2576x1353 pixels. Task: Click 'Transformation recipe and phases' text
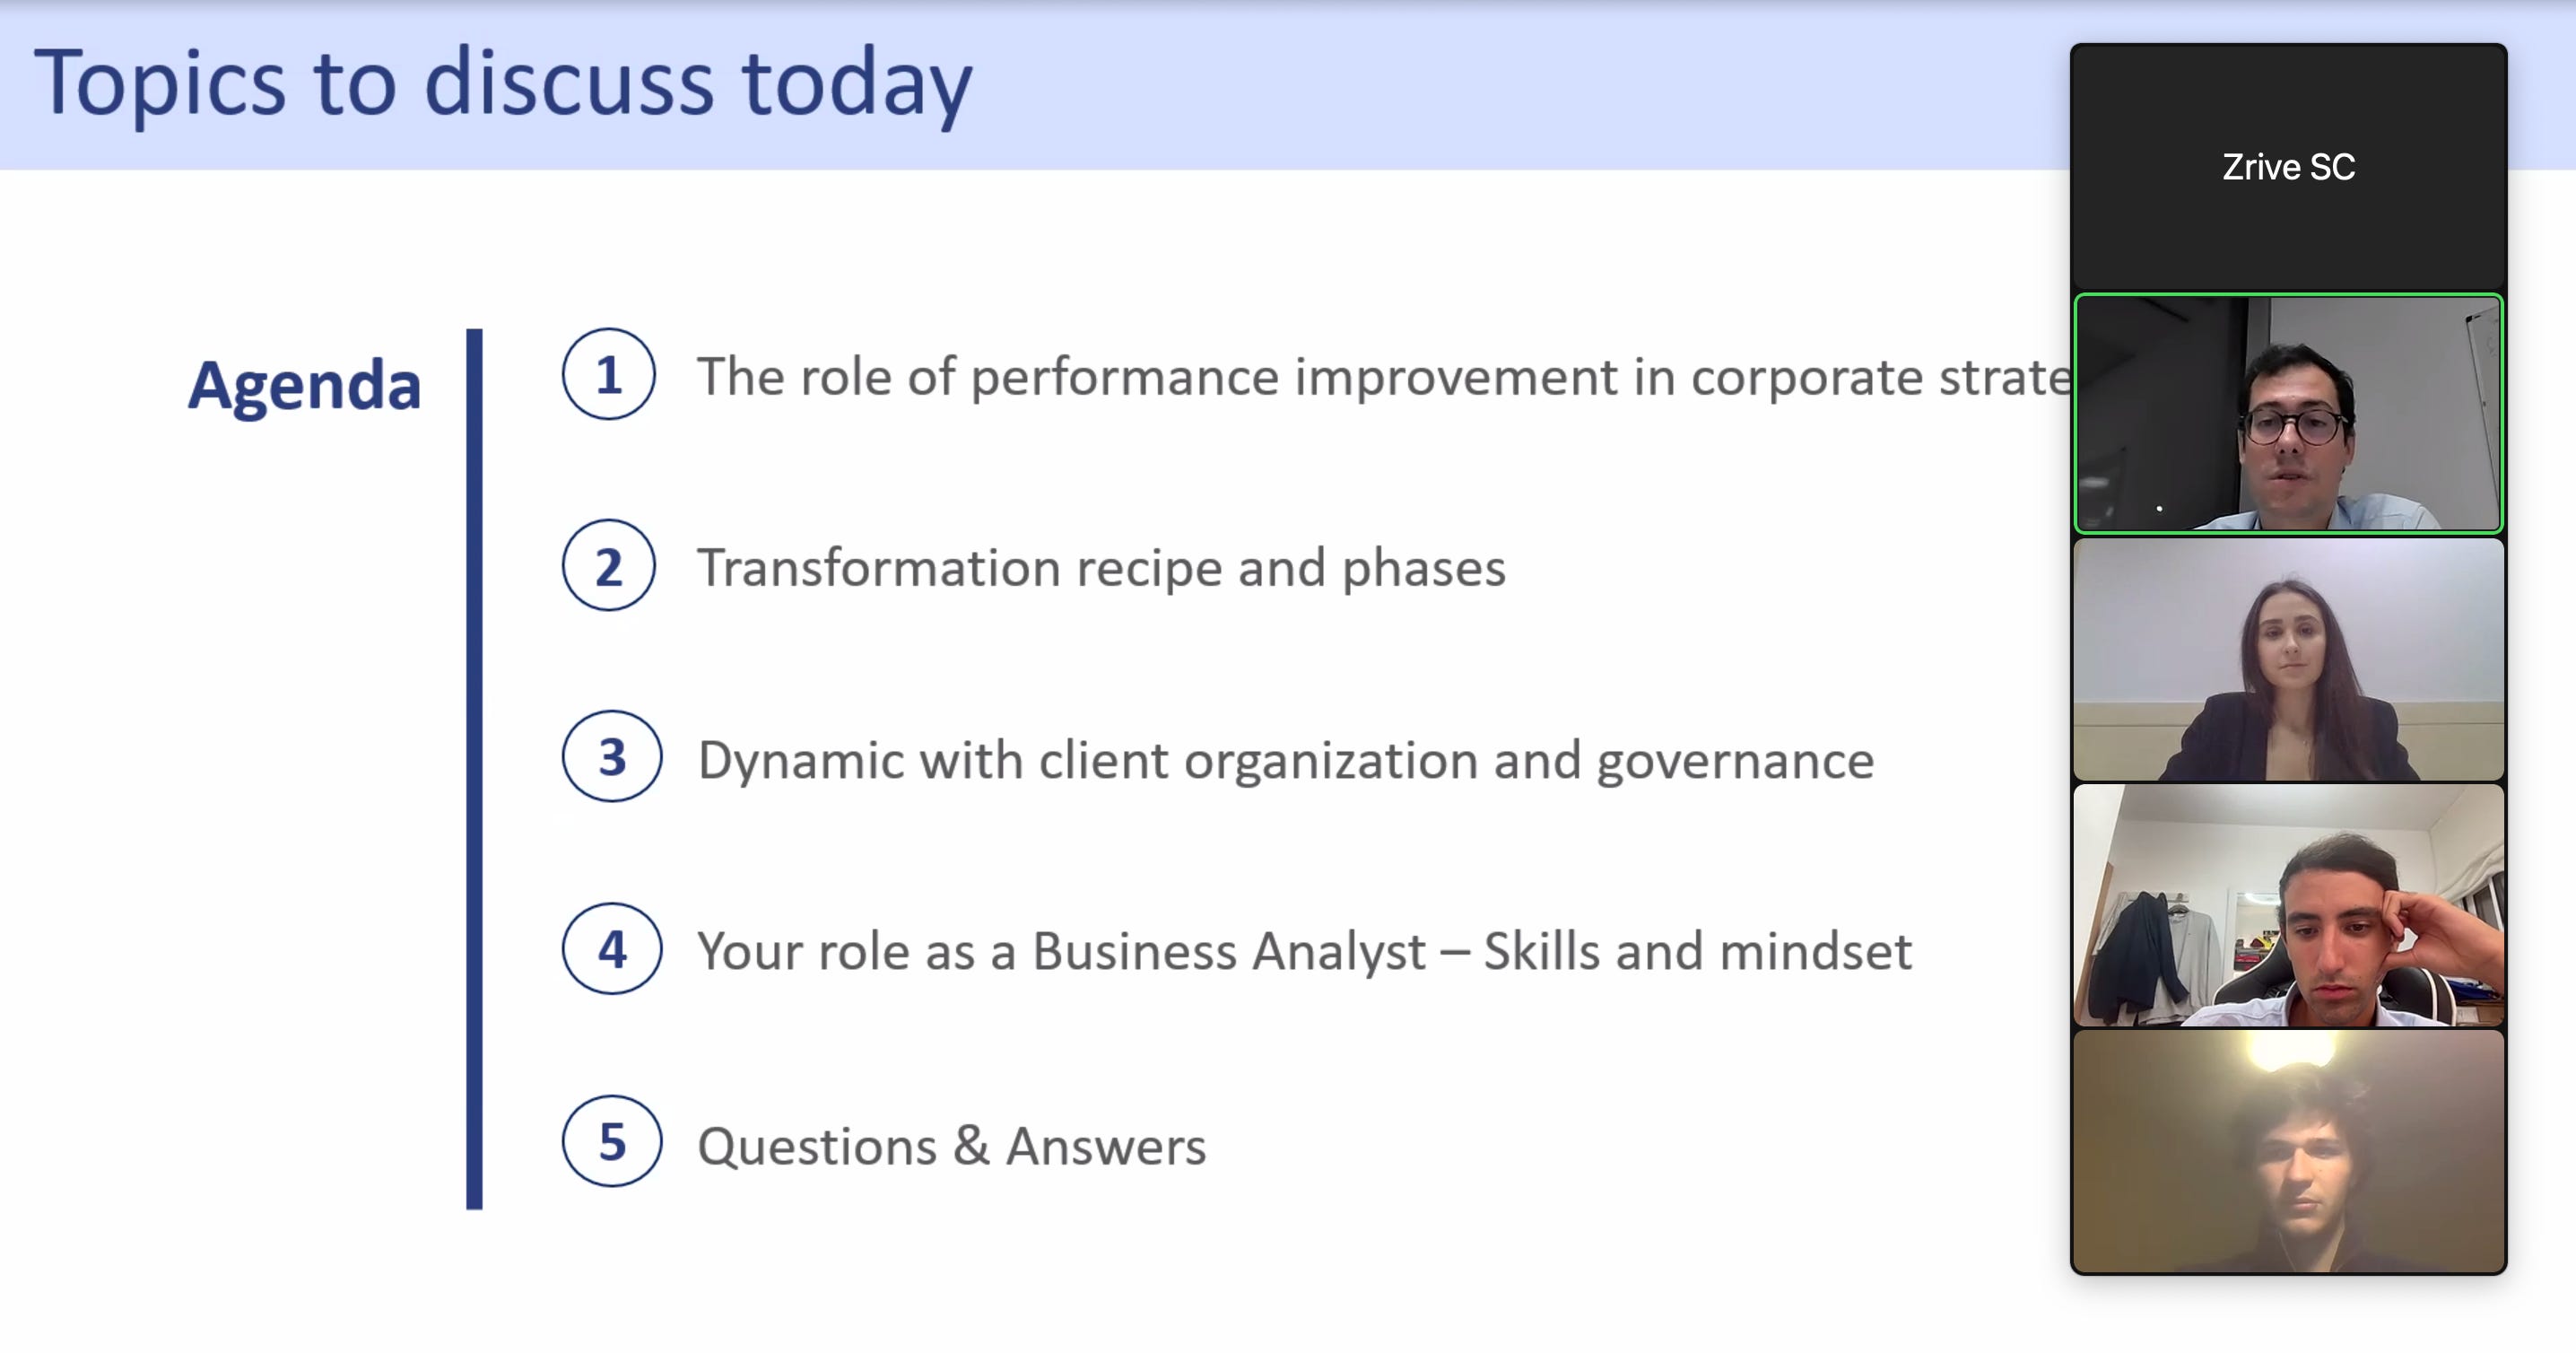click(x=1101, y=569)
